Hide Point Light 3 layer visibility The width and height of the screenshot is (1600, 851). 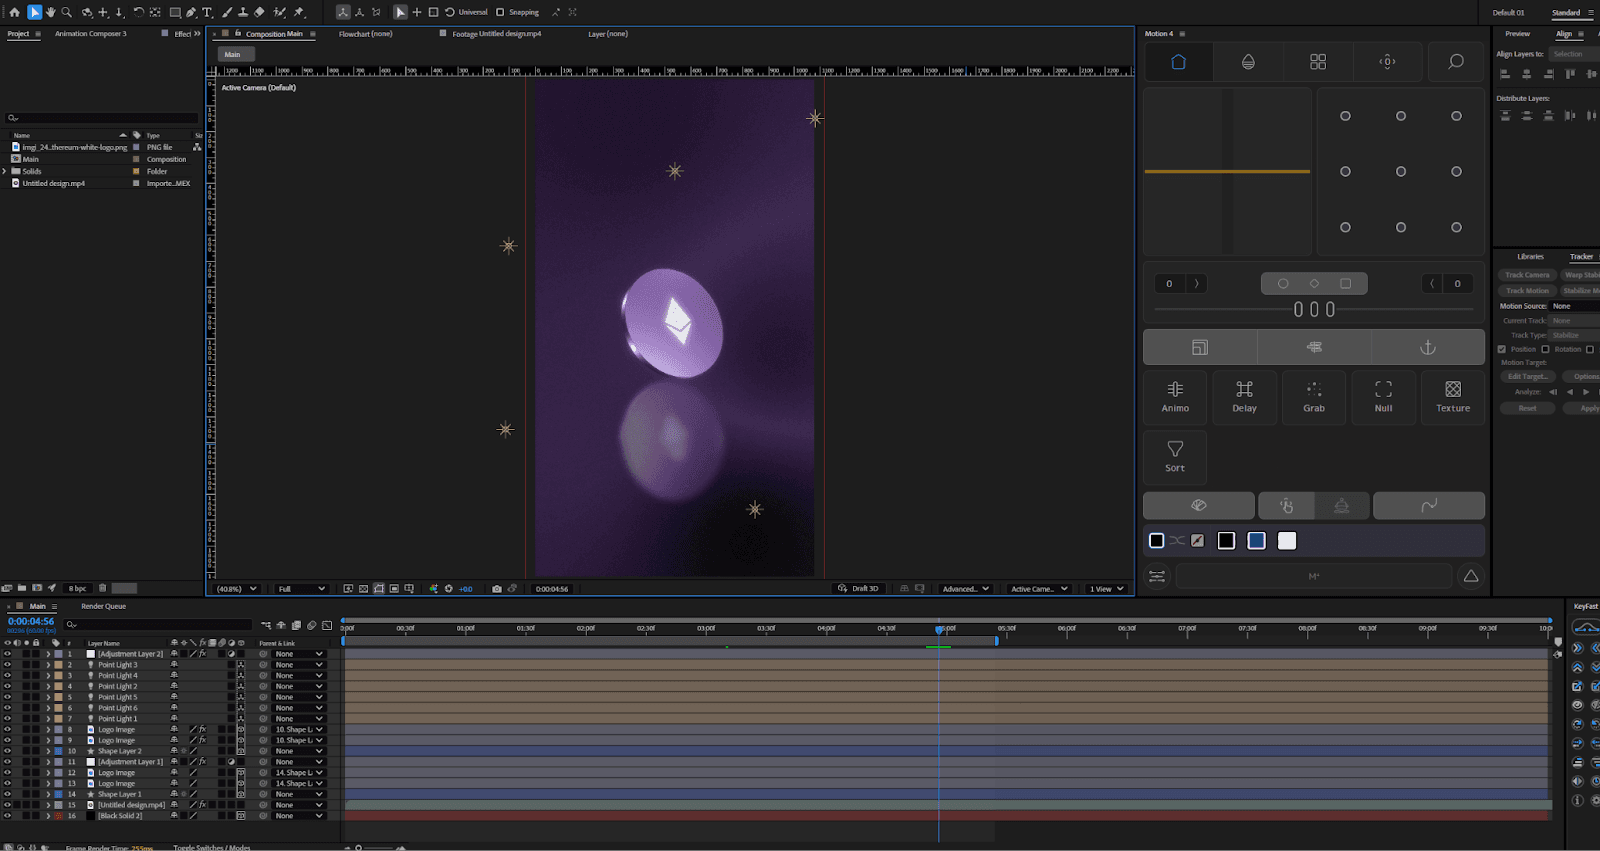click(7, 665)
